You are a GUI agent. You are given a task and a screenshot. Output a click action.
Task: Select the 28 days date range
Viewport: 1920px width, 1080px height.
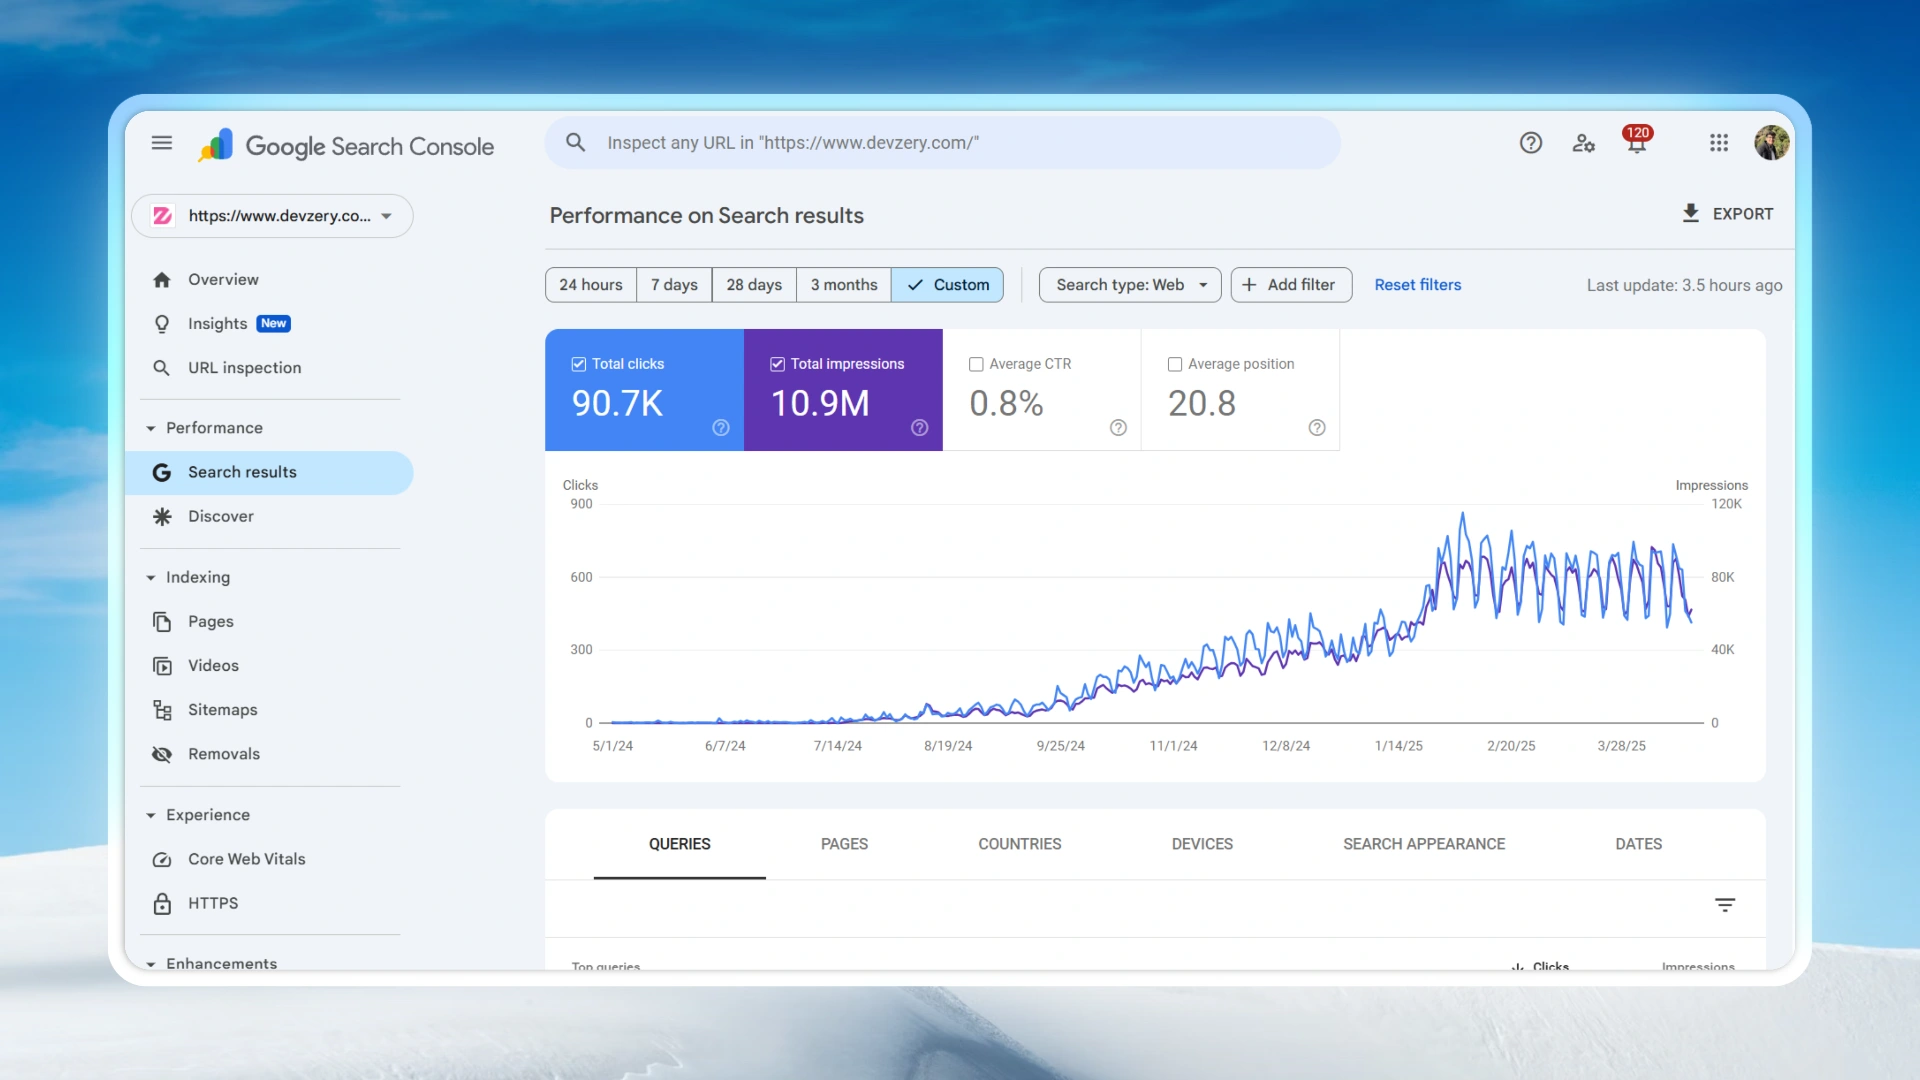(x=754, y=285)
